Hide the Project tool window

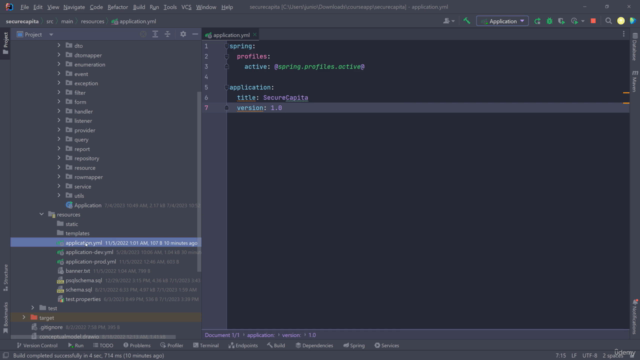pyautogui.click(x=195, y=35)
